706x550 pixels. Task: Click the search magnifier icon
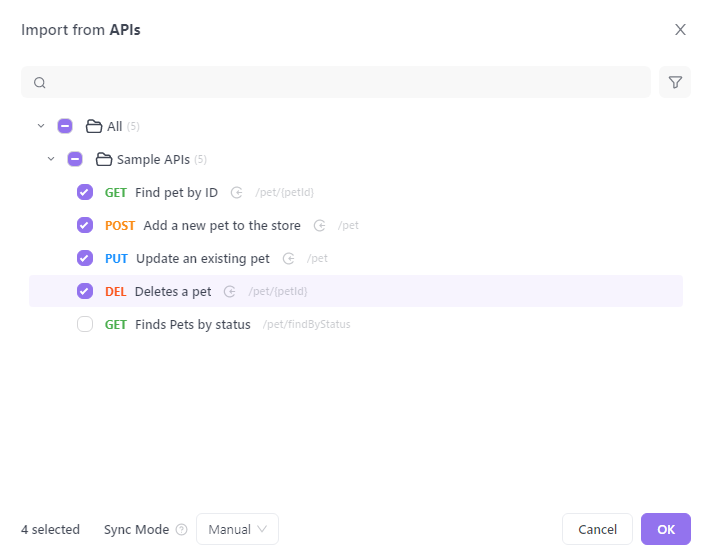click(40, 83)
